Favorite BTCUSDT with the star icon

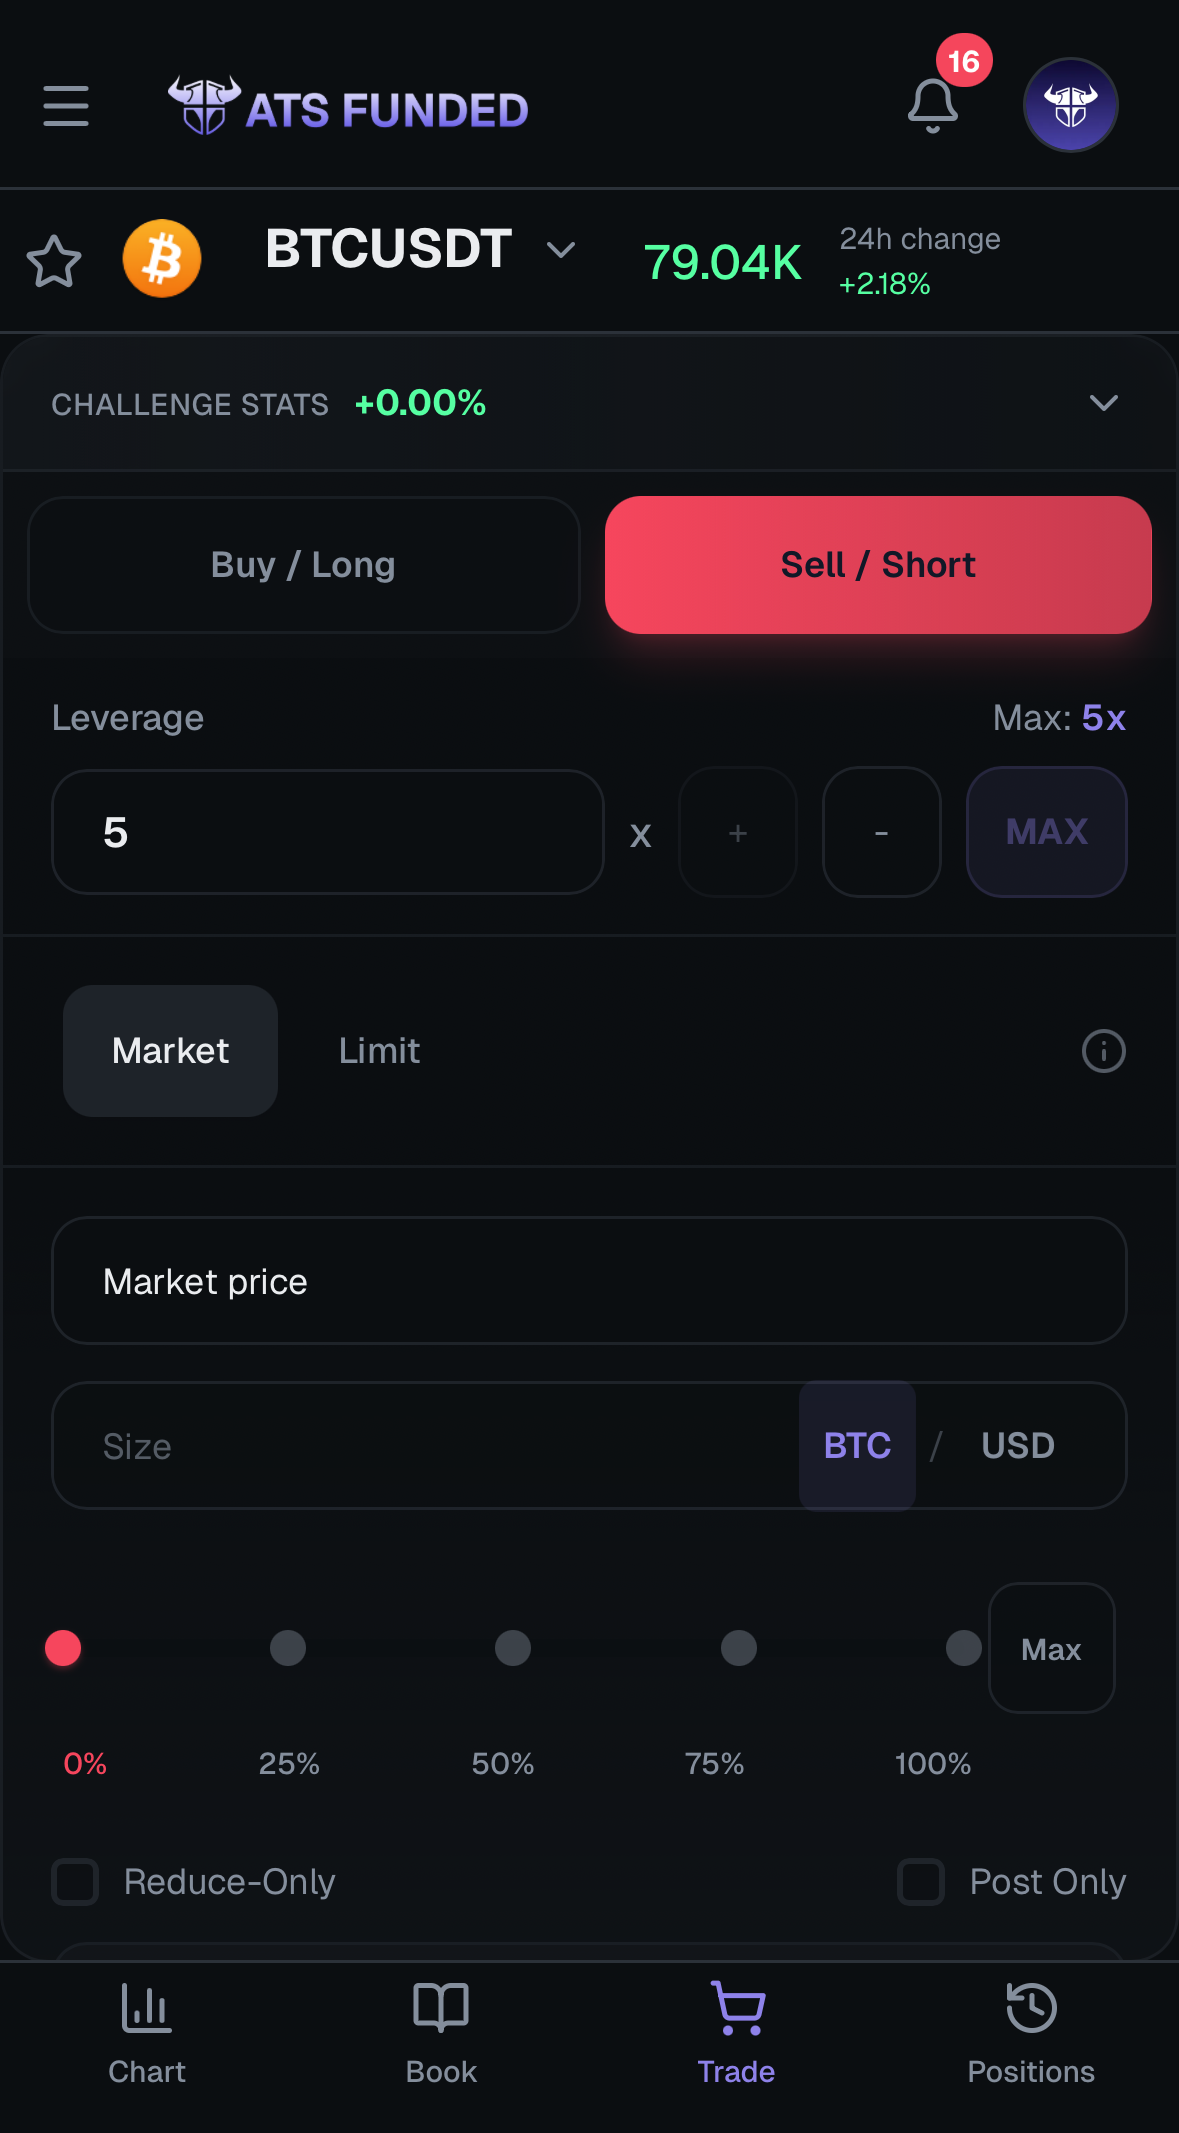[x=54, y=262]
